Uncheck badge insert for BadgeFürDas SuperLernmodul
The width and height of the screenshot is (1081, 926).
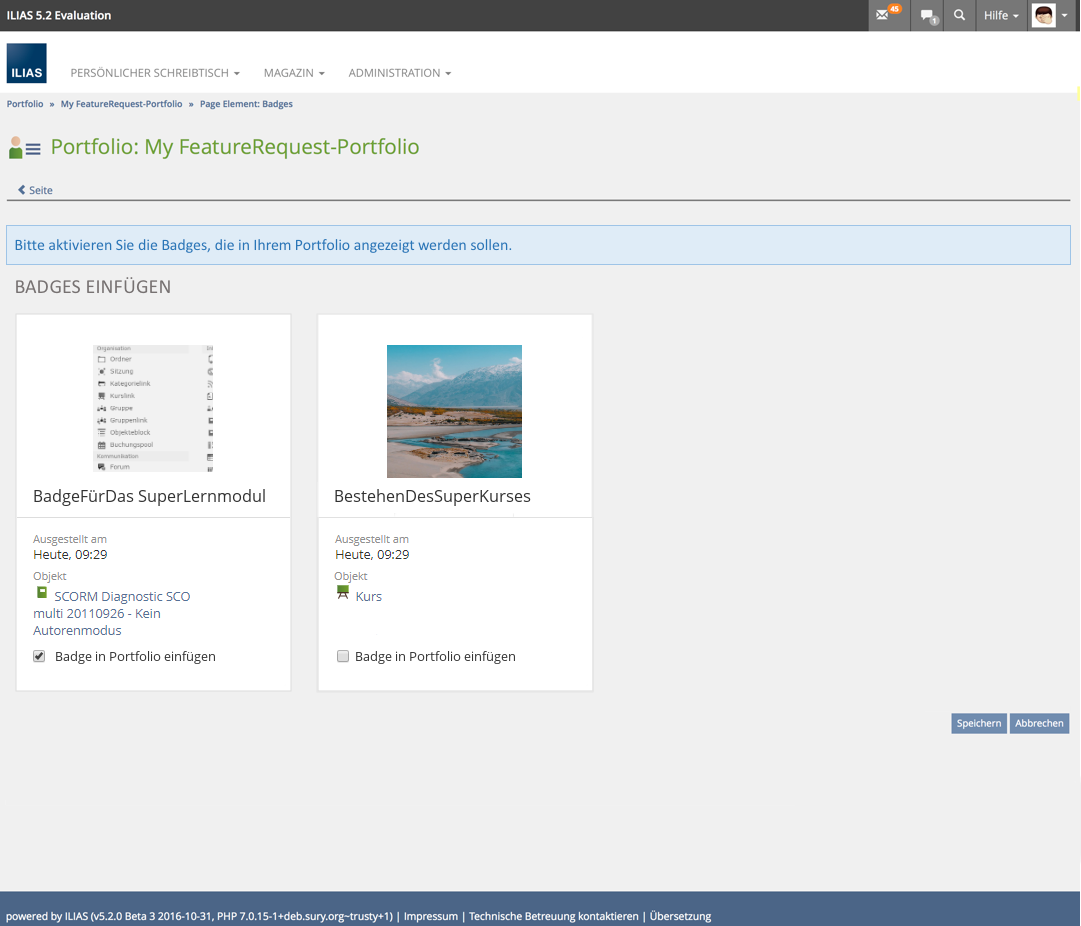(40, 657)
